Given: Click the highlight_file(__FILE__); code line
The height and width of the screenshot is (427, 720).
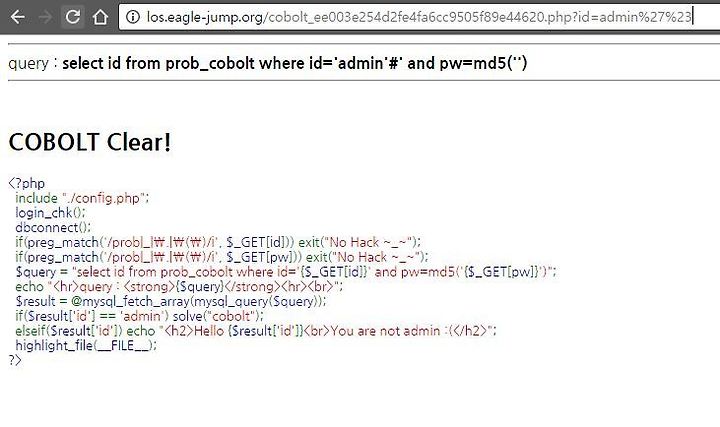Looking at the screenshot, I should (x=86, y=345).
